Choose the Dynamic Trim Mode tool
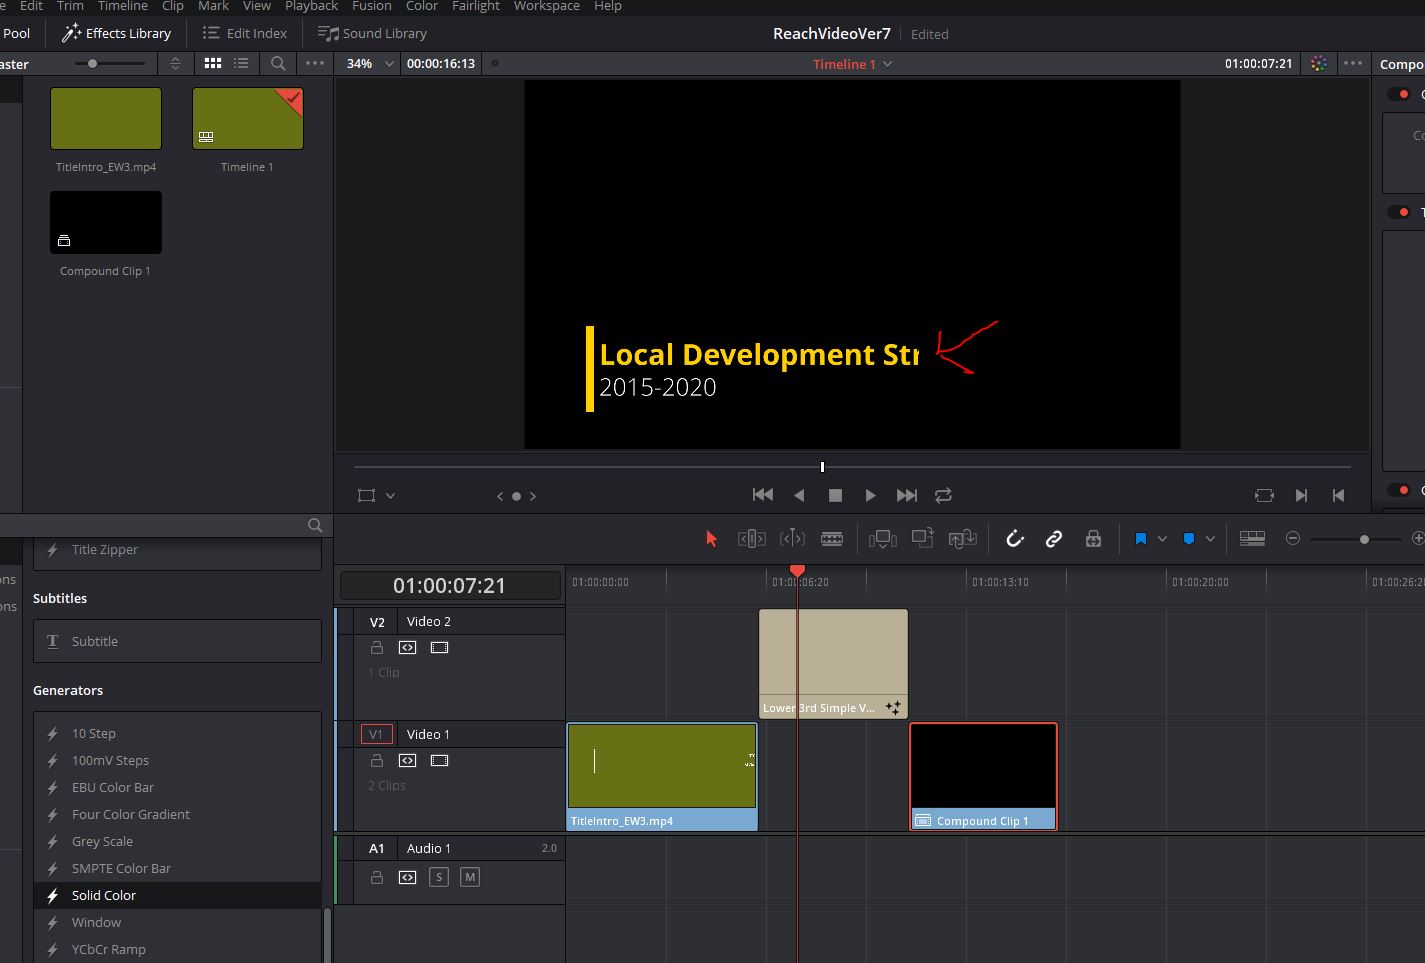 [x=792, y=539]
